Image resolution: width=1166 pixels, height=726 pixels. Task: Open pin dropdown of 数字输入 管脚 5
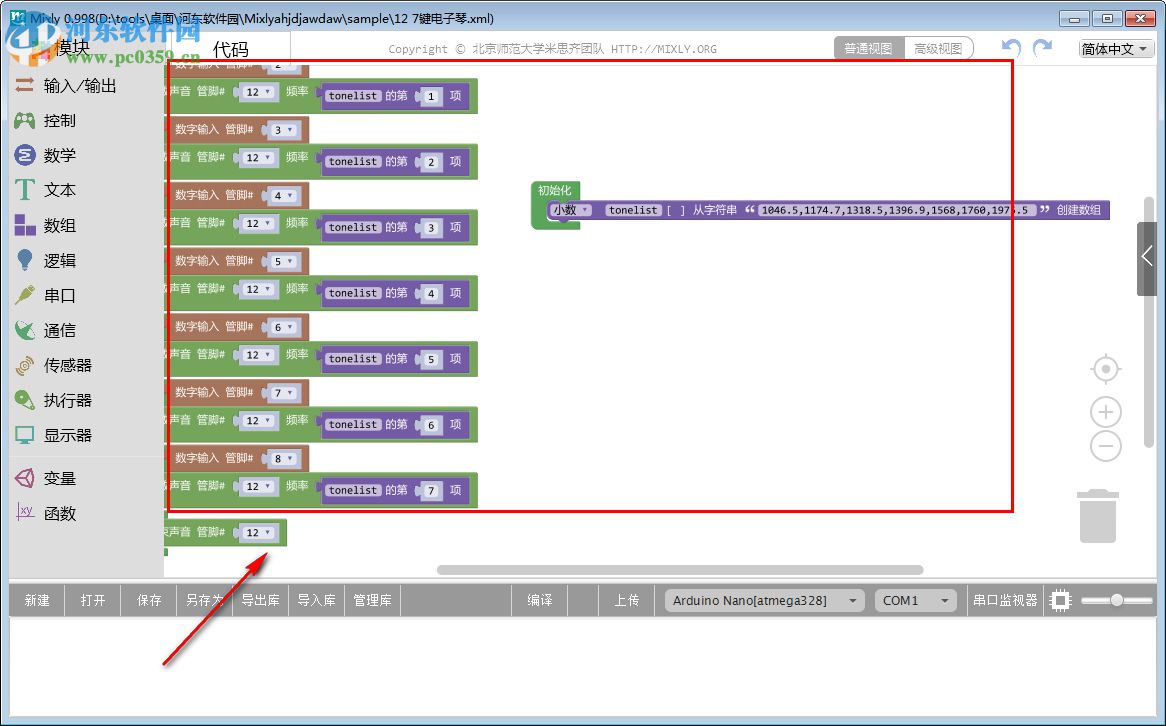tap(283, 261)
